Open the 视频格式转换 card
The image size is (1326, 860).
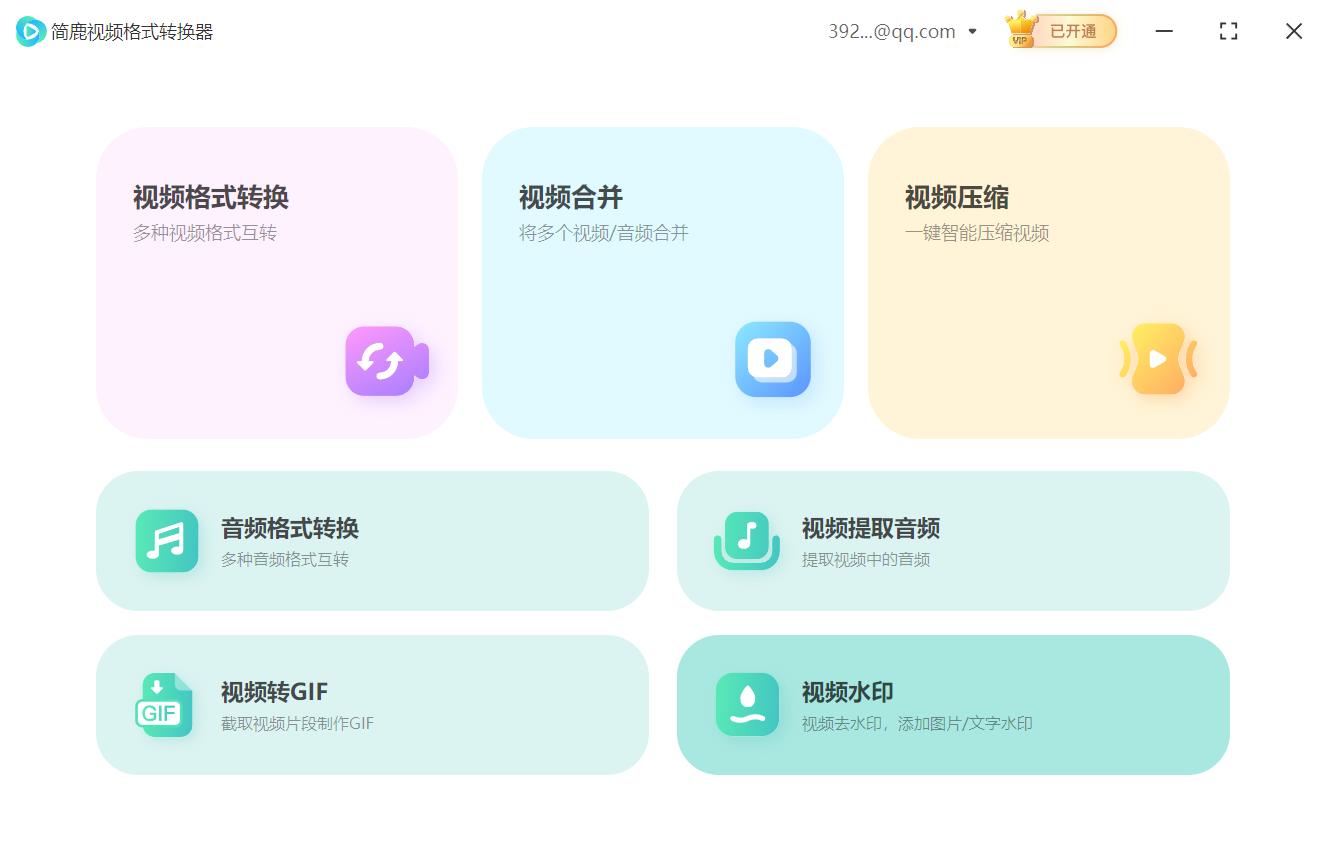(x=277, y=283)
